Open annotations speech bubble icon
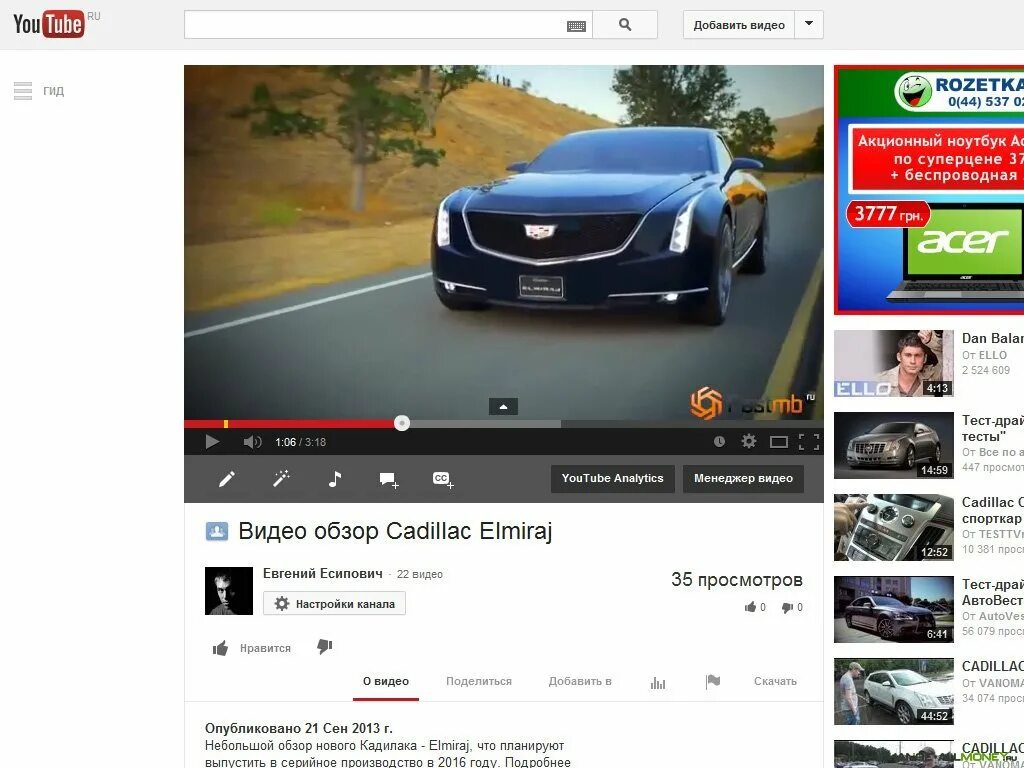1024x768 pixels. click(x=389, y=480)
